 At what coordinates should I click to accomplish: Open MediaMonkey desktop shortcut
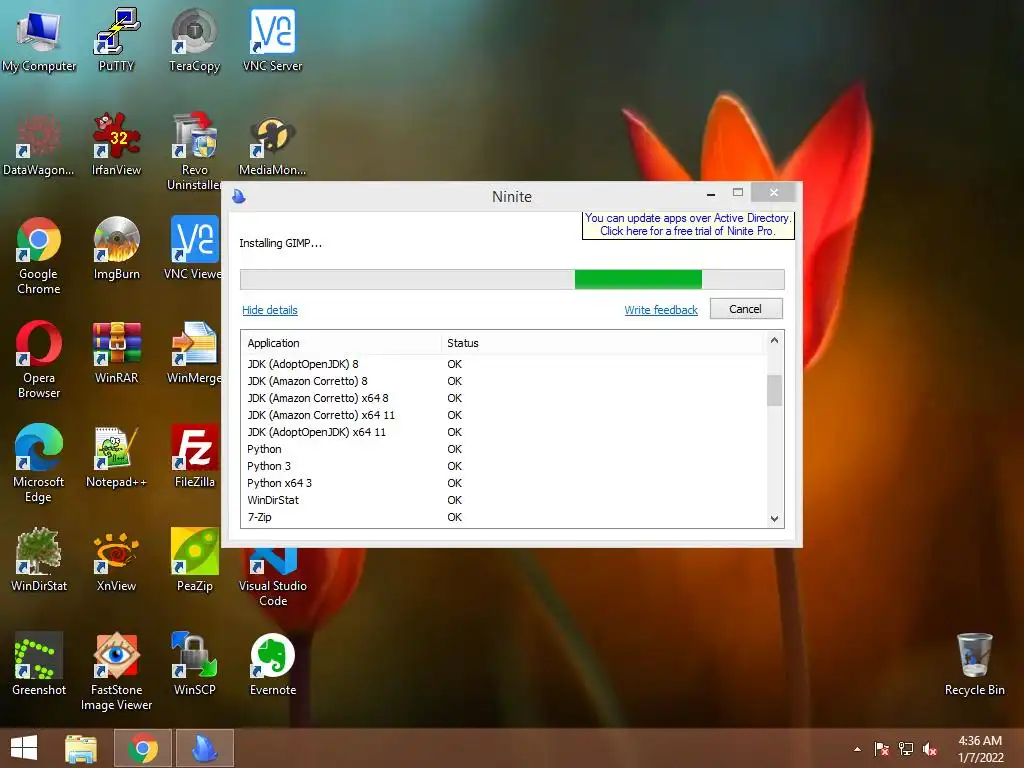point(272,144)
